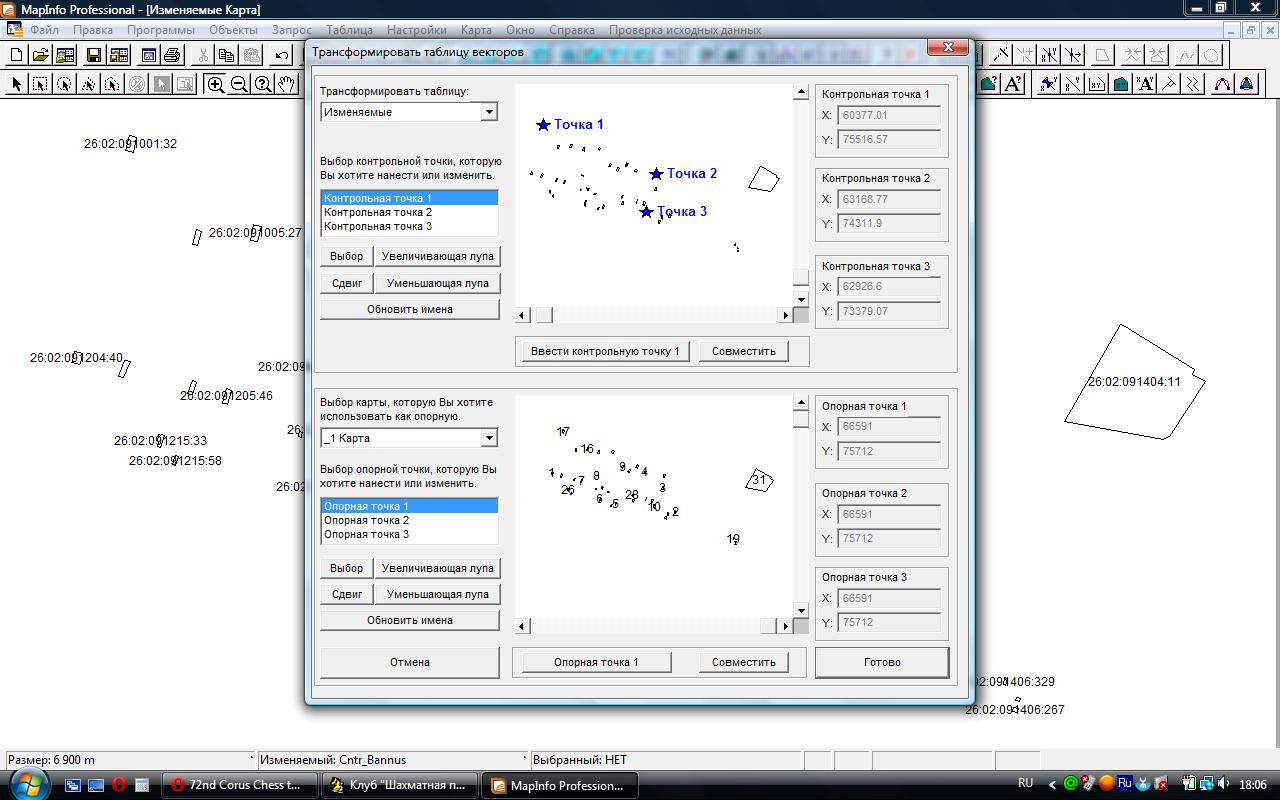Choose the Boundary Select tool
This screenshot has height=800, width=1280.
click(x=112, y=84)
